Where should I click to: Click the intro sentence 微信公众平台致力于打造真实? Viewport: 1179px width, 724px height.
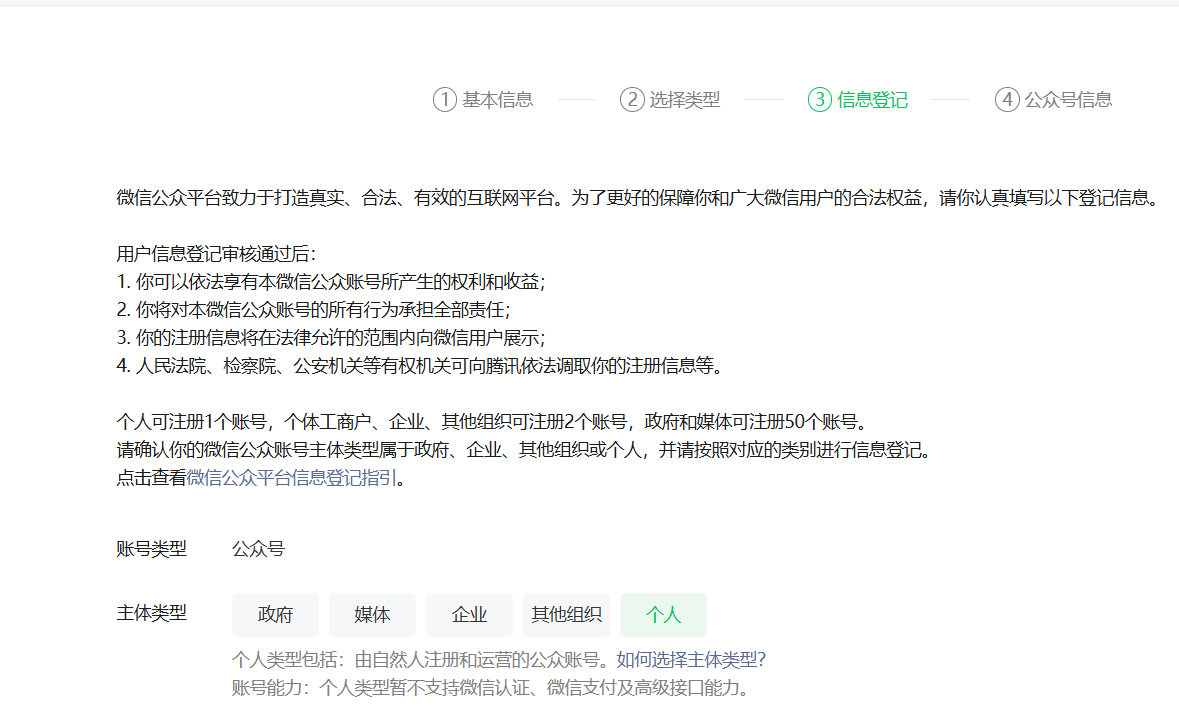click(x=639, y=198)
